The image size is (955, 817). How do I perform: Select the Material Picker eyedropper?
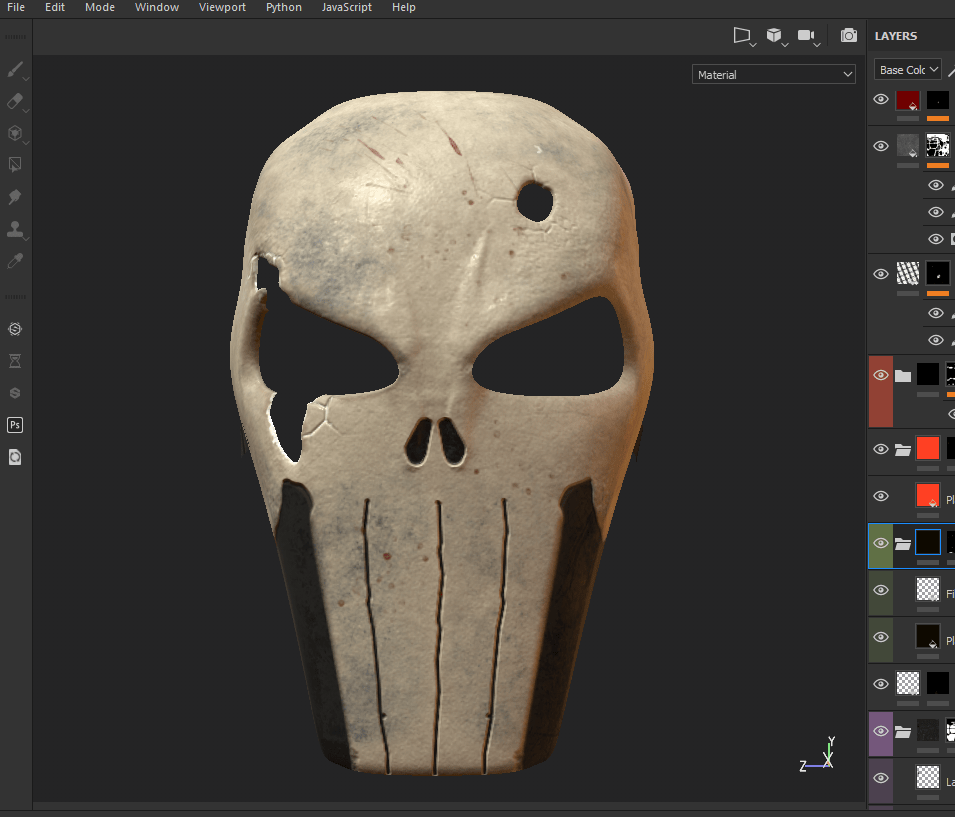coord(15,261)
